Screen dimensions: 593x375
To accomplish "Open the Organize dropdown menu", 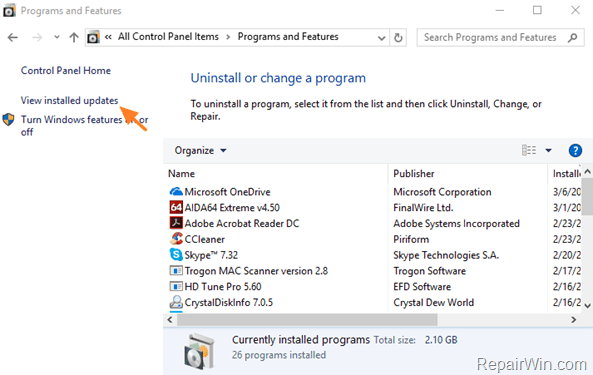I will pos(200,150).
